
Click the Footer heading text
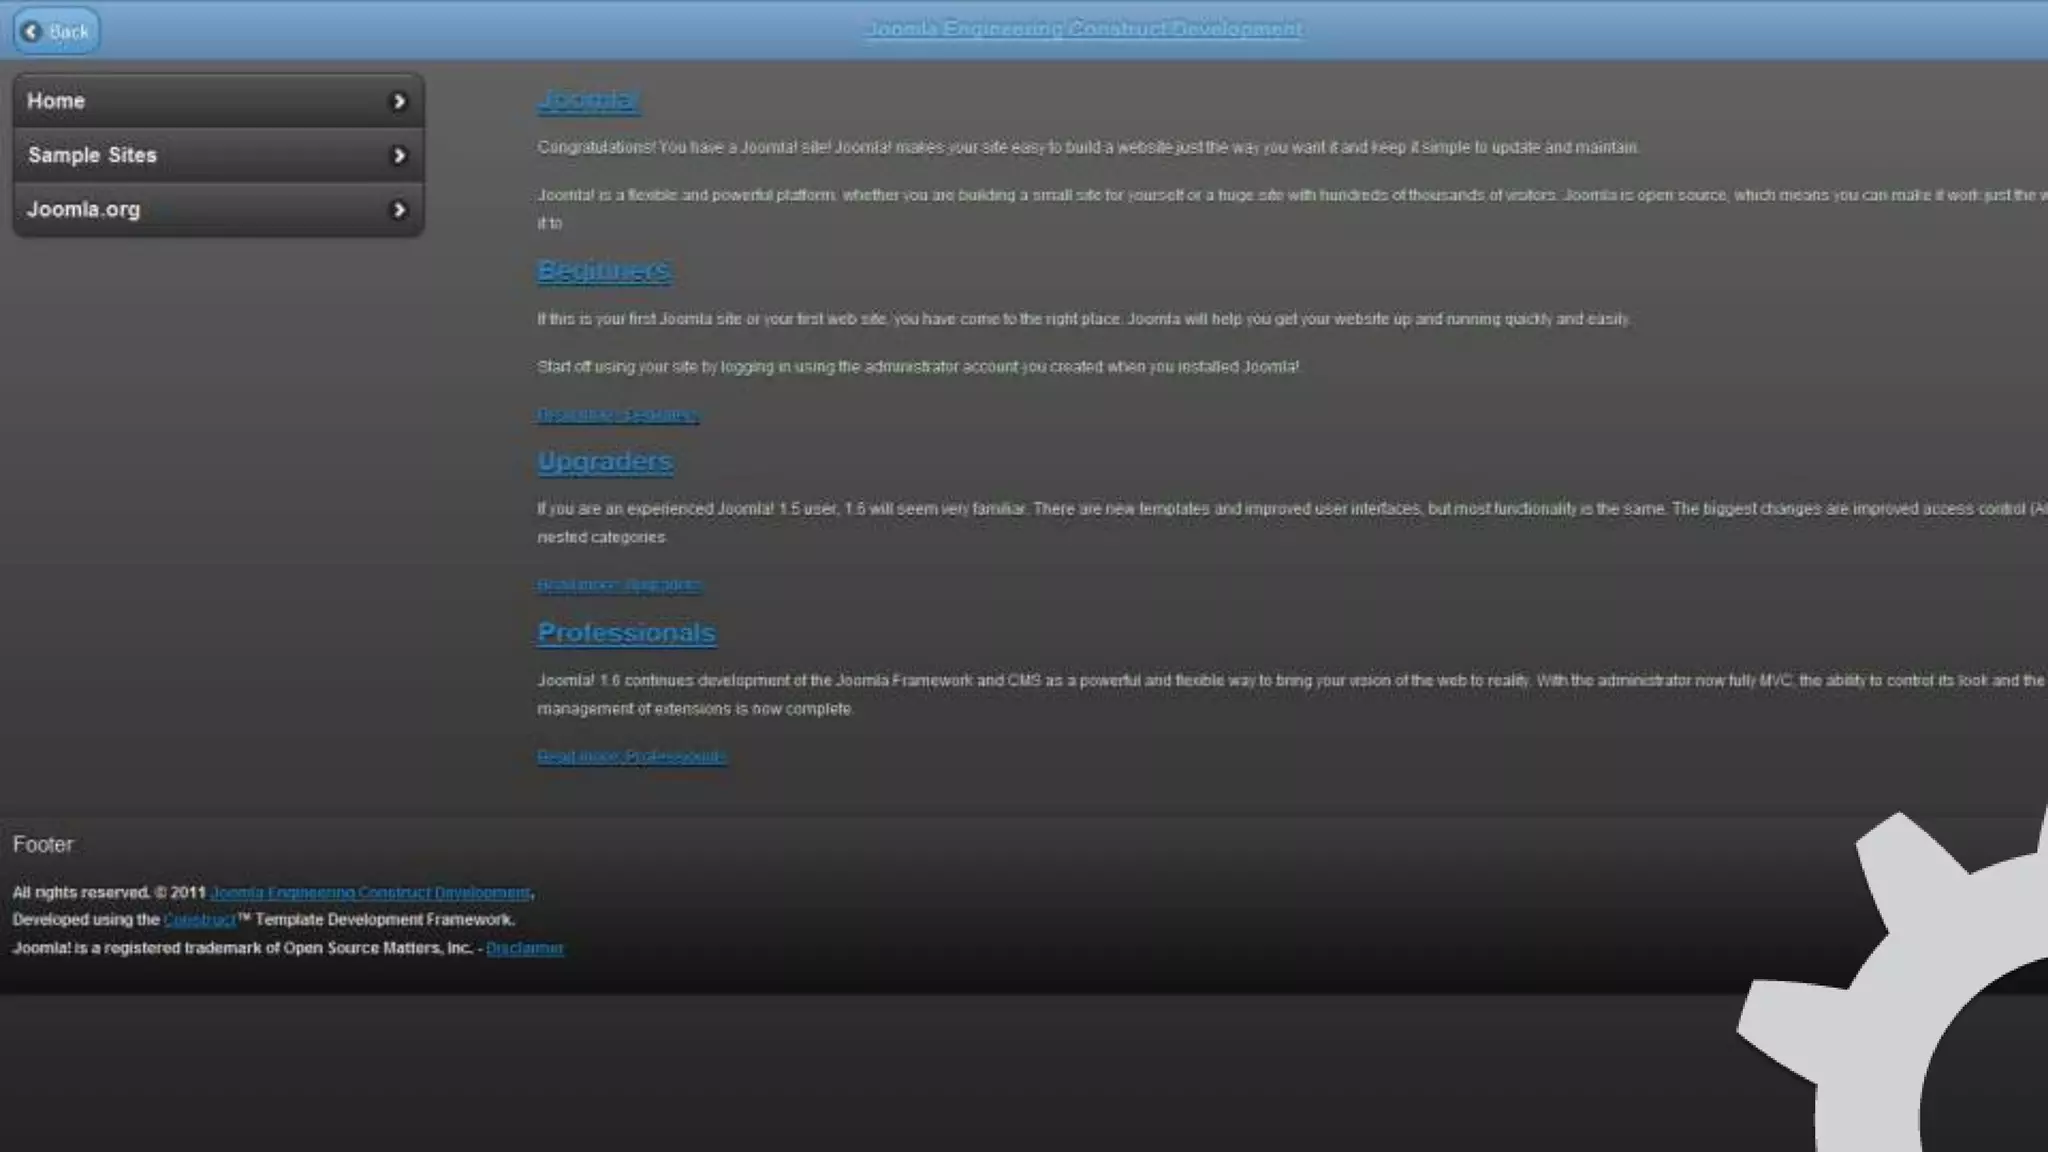(43, 845)
